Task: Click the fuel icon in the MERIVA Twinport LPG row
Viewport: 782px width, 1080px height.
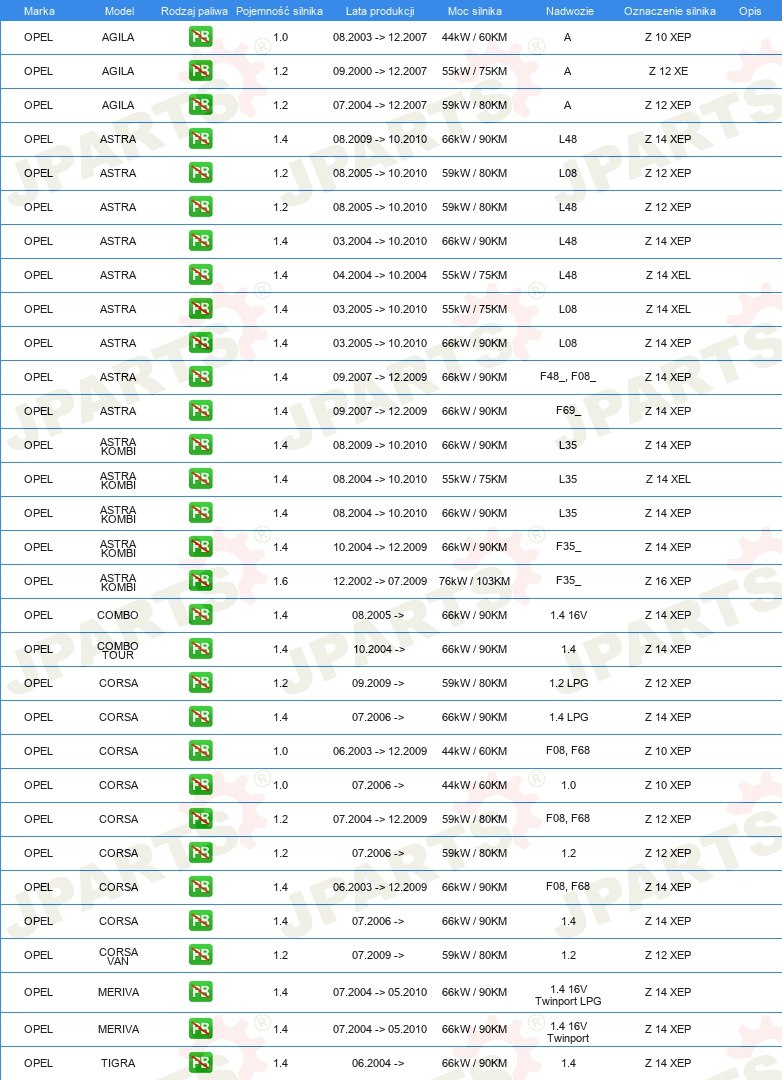Action: [200, 992]
